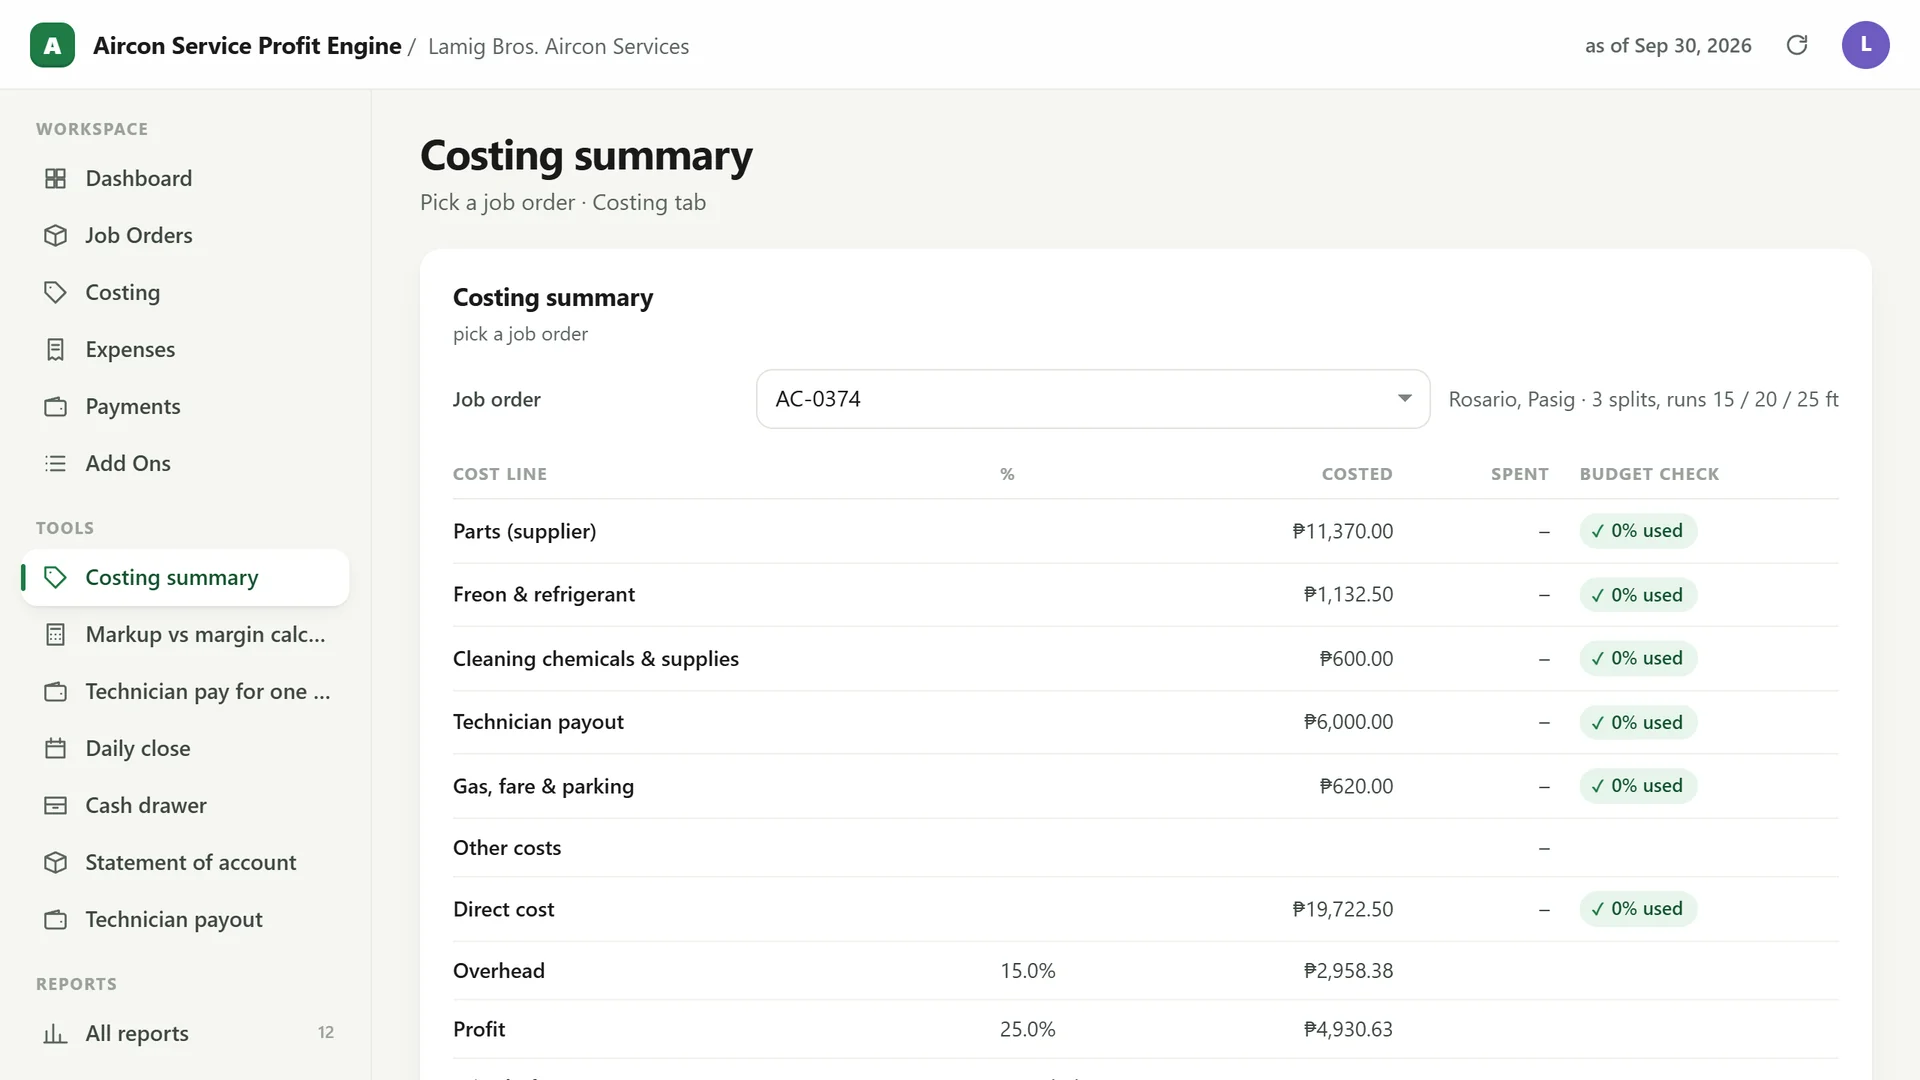
Task: Open Technician payout tool
Action: pyautogui.click(x=185, y=919)
